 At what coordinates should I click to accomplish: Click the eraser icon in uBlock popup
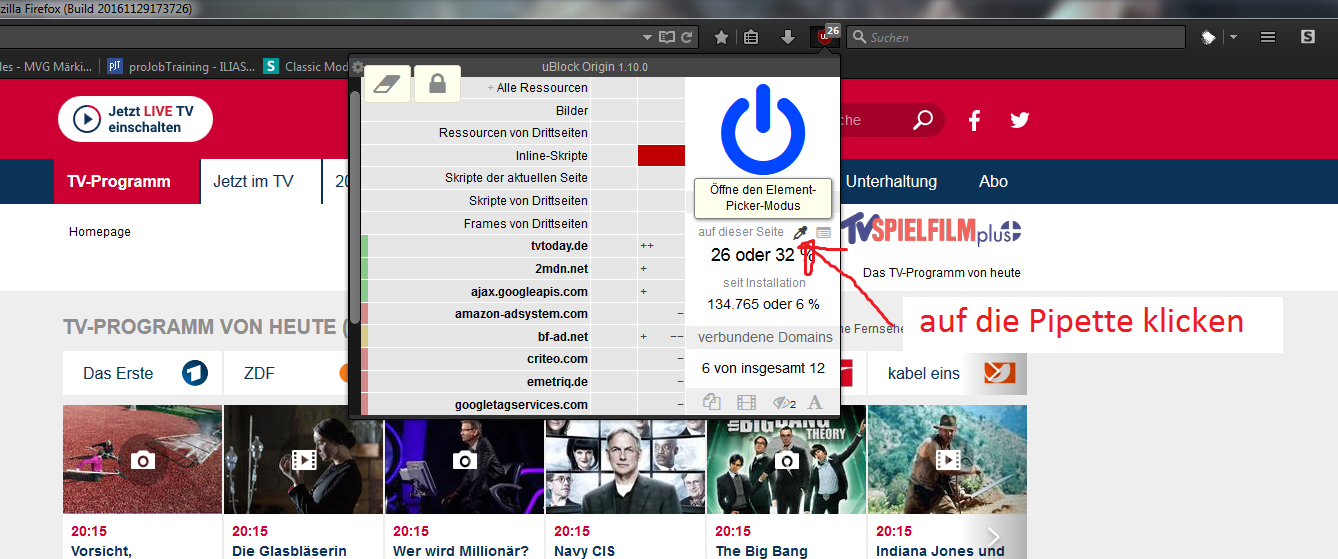pyautogui.click(x=385, y=85)
